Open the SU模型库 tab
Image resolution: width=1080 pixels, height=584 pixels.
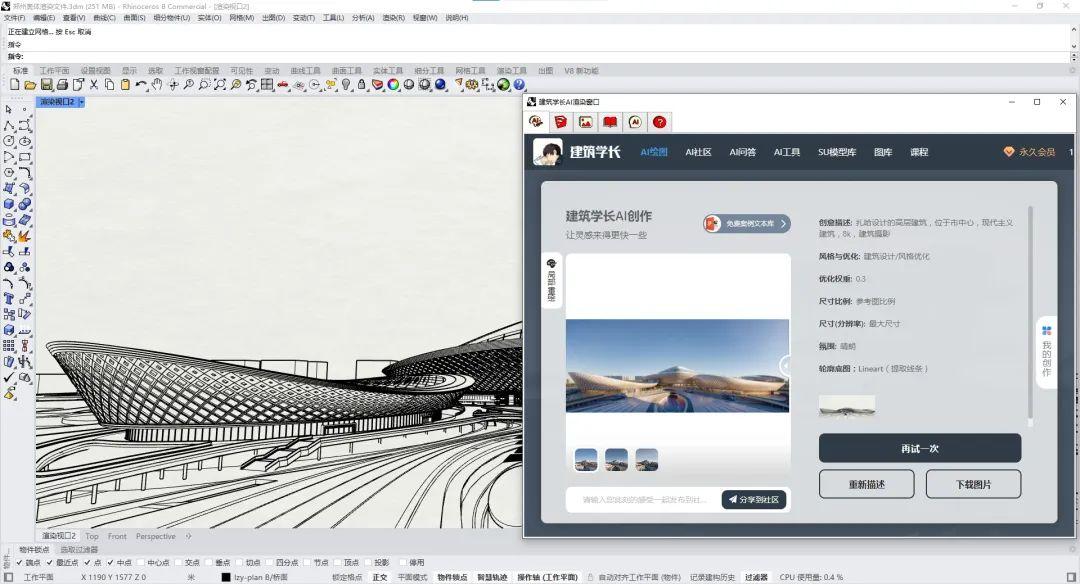(837, 152)
